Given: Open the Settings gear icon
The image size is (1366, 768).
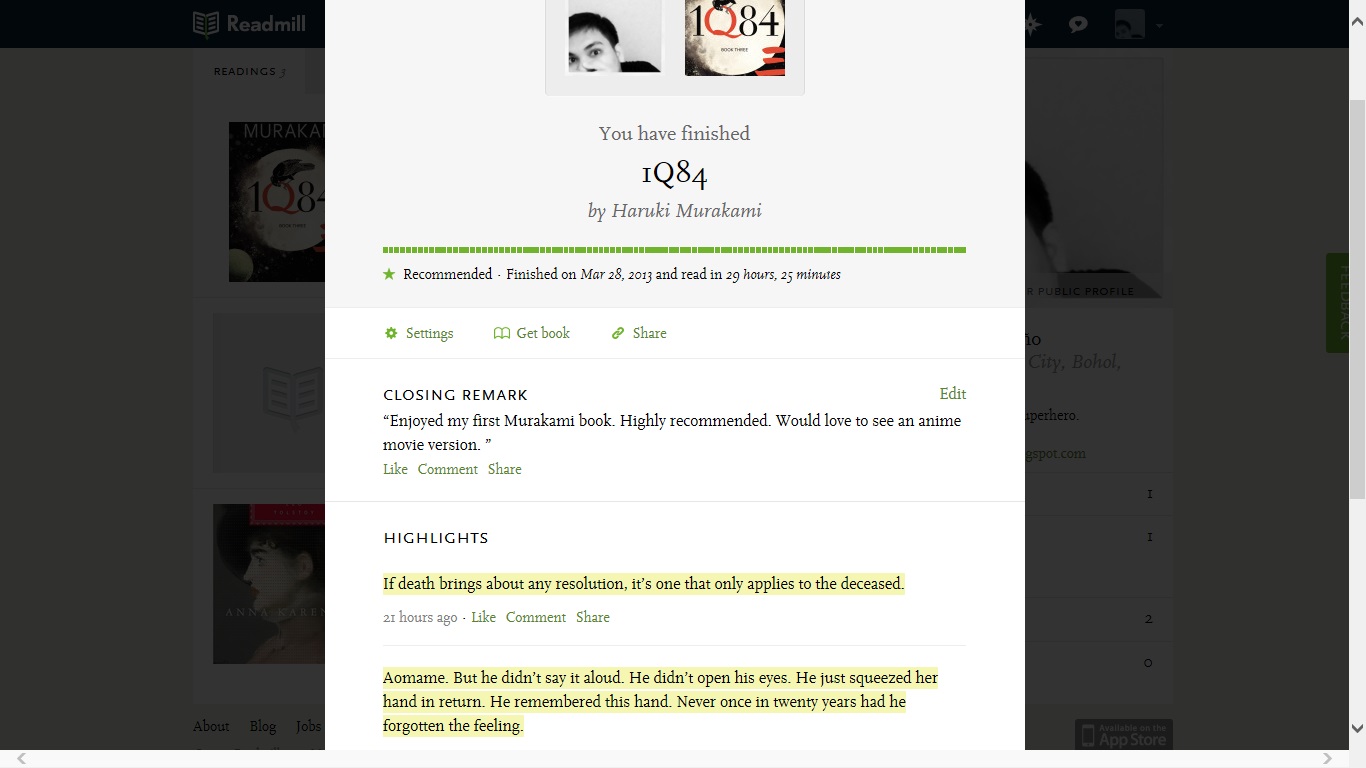Looking at the screenshot, I should pyautogui.click(x=391, y=333).
